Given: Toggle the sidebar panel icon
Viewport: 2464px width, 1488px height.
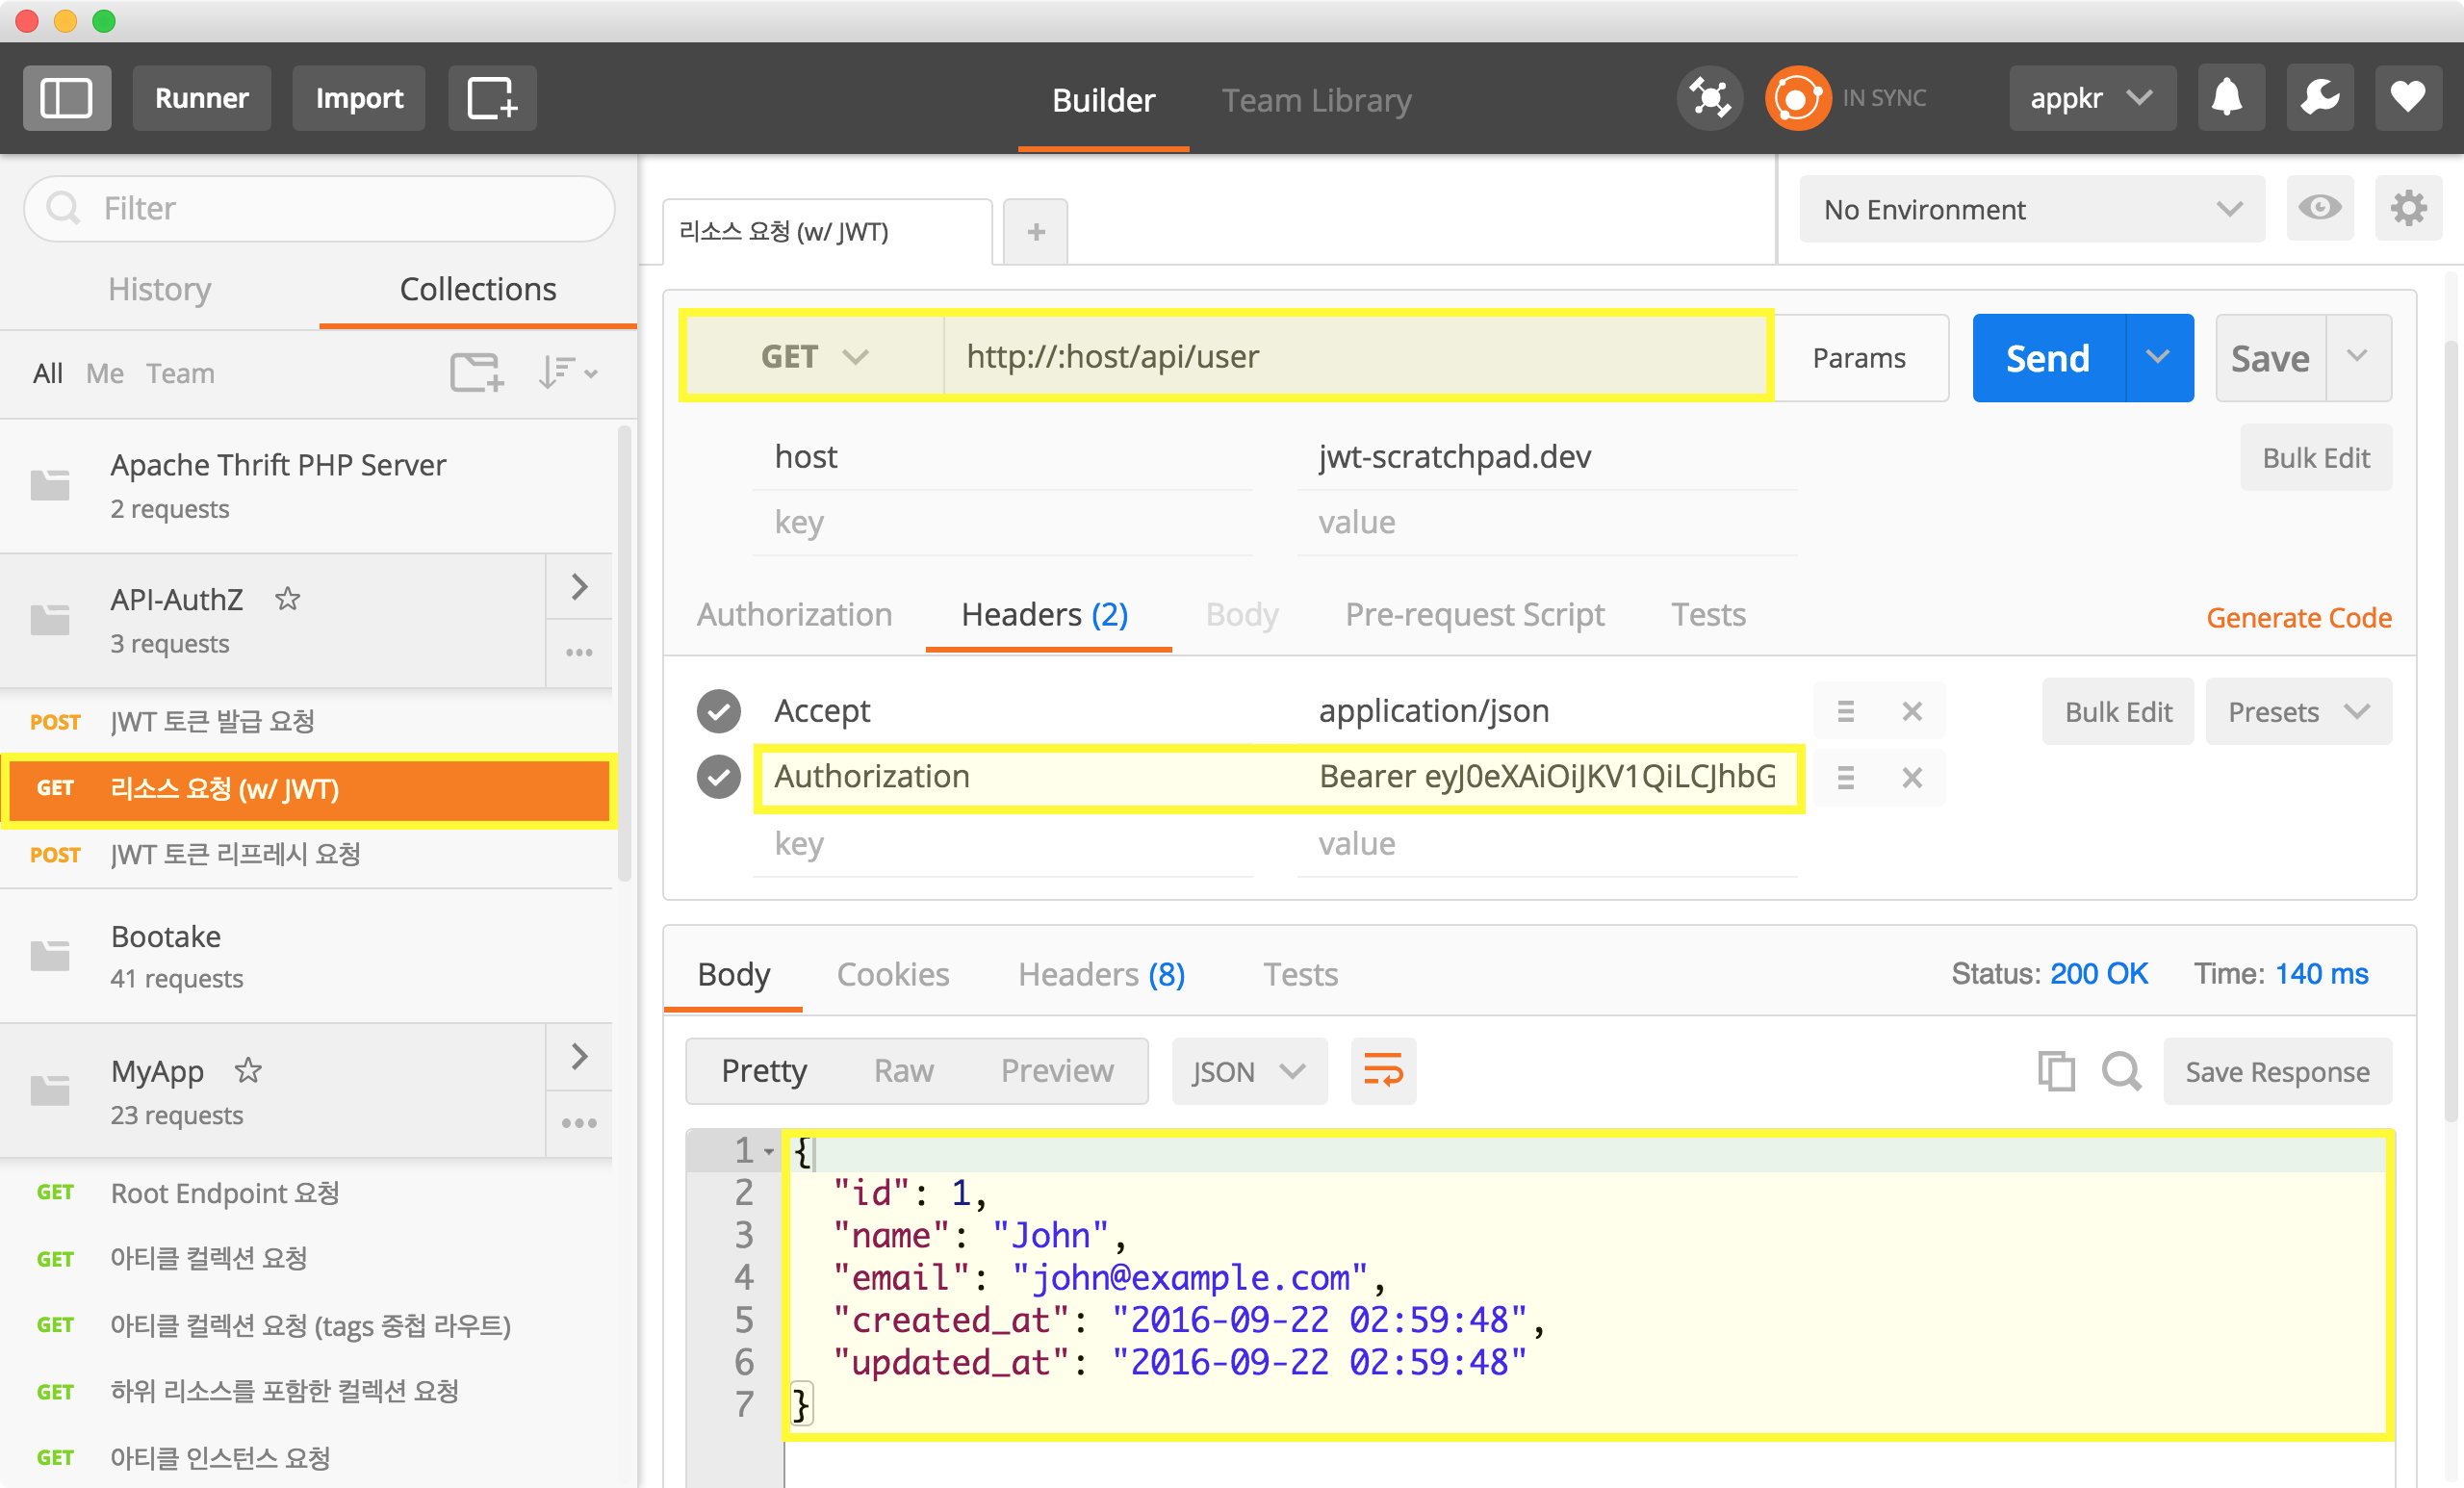Looking at the screenshot, I should pos(66,98).
